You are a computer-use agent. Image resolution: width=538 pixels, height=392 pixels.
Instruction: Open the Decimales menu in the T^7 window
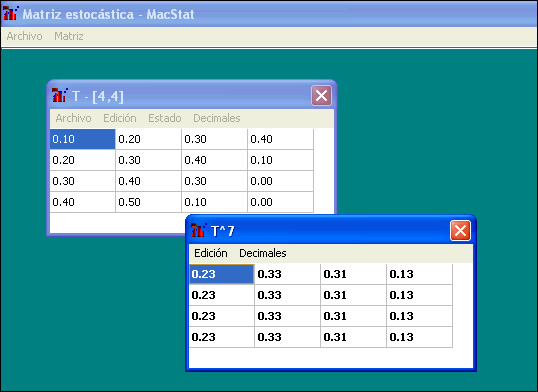(x=263, y=253)
